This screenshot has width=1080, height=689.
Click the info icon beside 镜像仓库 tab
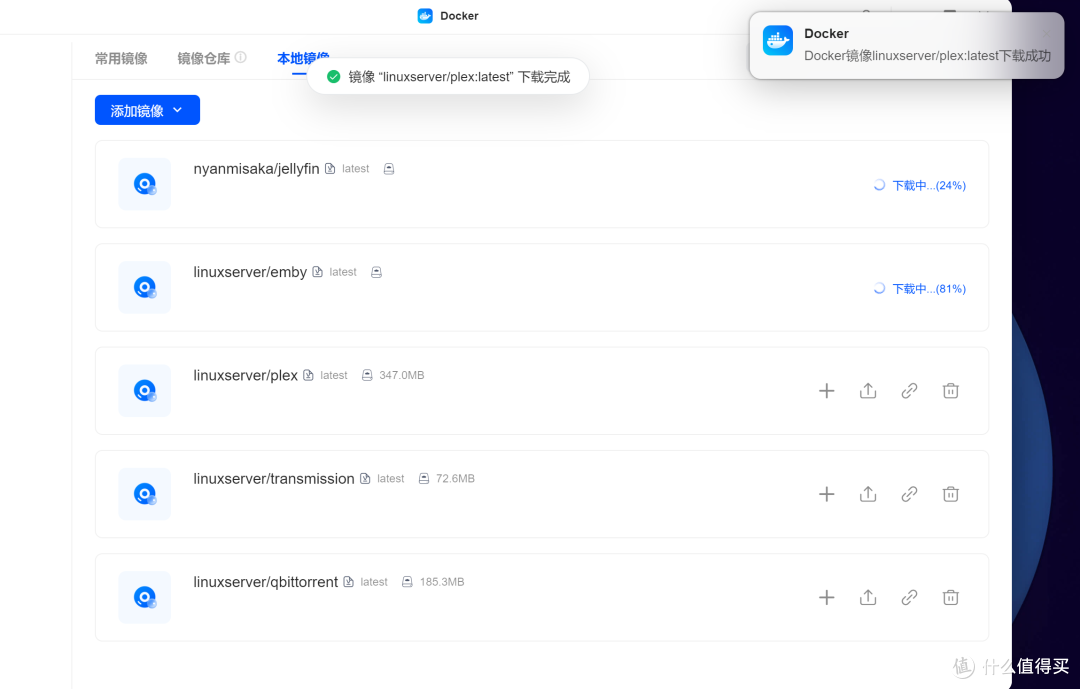pos(240,57)
